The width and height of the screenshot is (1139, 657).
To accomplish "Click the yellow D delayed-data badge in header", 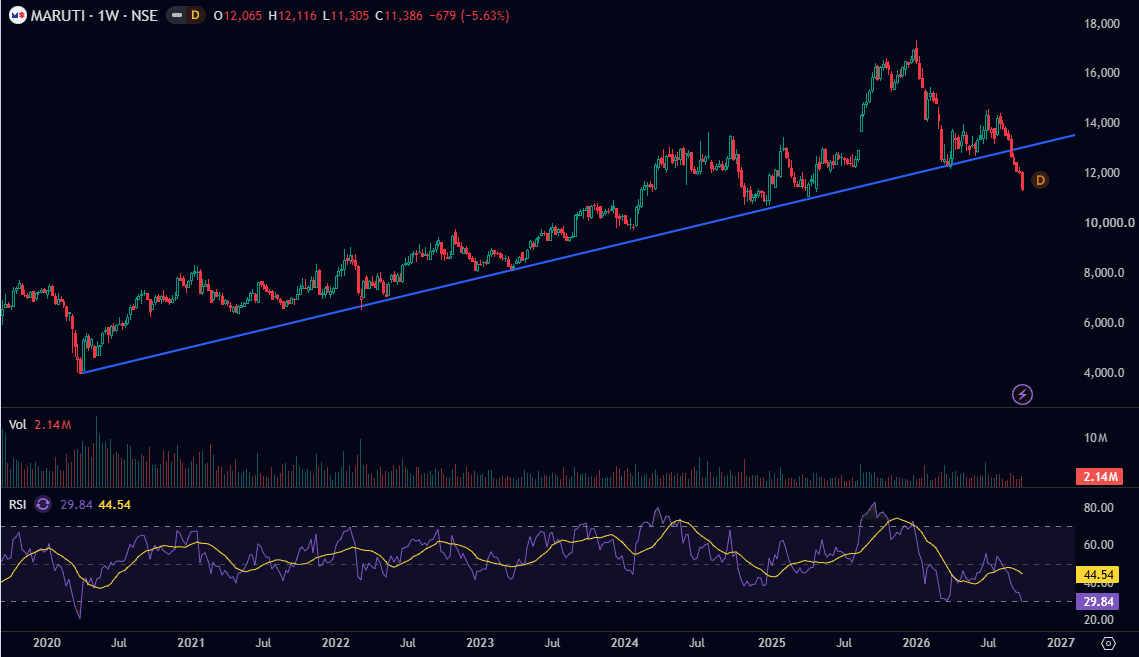I will 195,15.
